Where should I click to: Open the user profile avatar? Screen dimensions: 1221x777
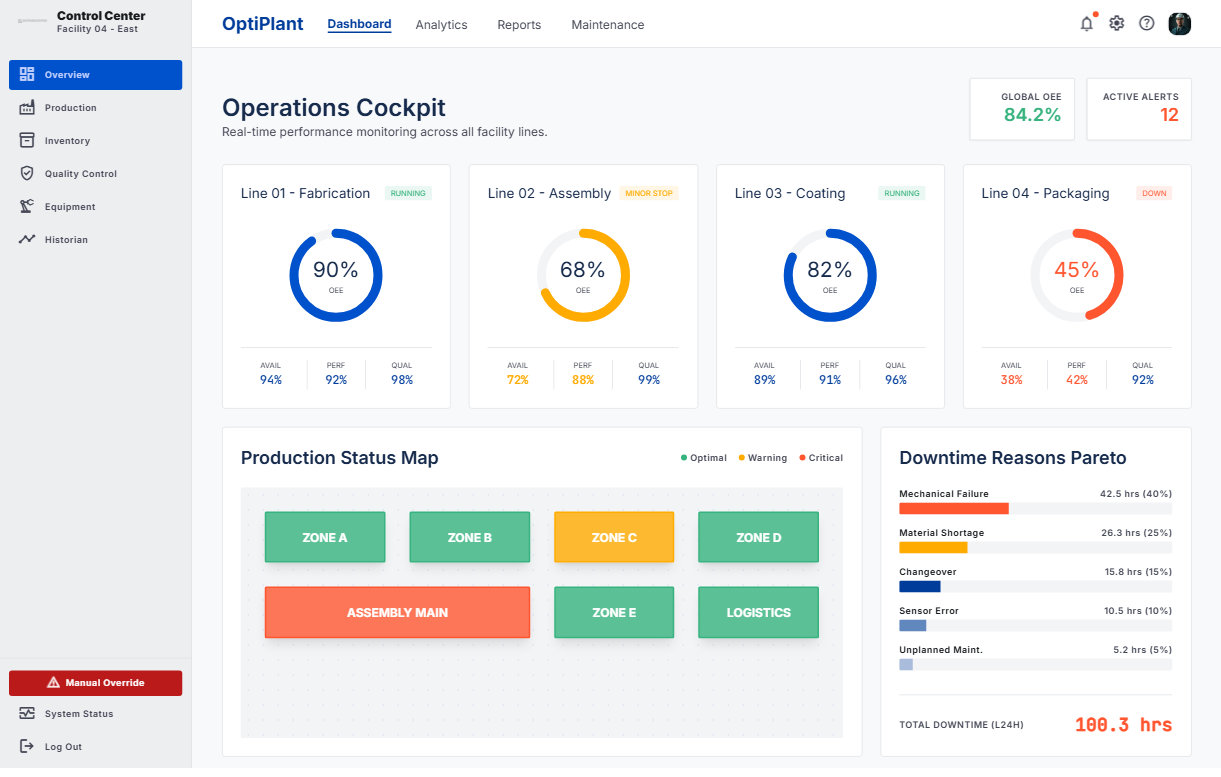click(x=1180, y=24)
